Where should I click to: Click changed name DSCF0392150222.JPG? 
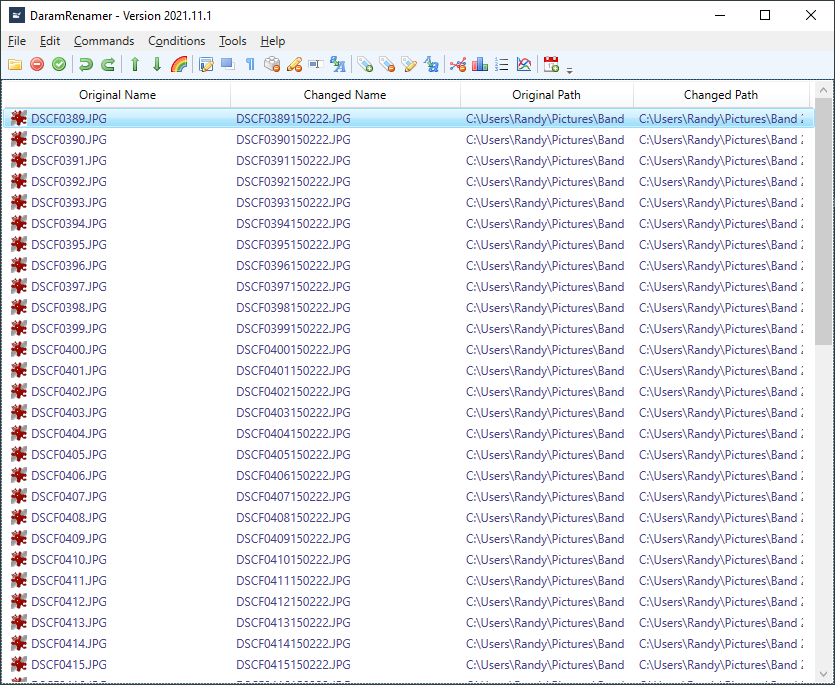293,182
